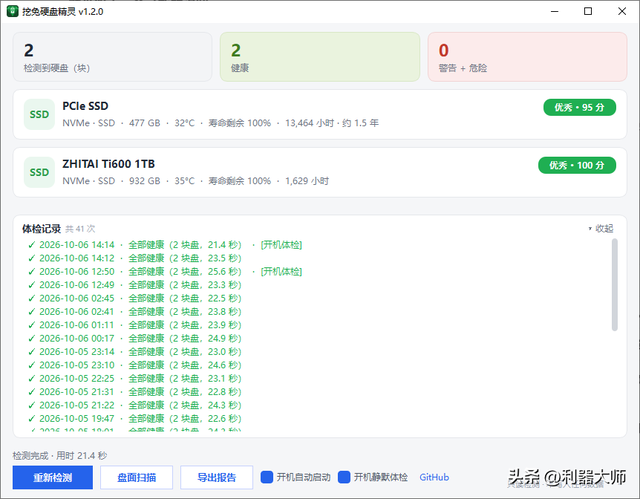
Task: Select record 2026-10-05 23:14
Action: click(135, 352)
